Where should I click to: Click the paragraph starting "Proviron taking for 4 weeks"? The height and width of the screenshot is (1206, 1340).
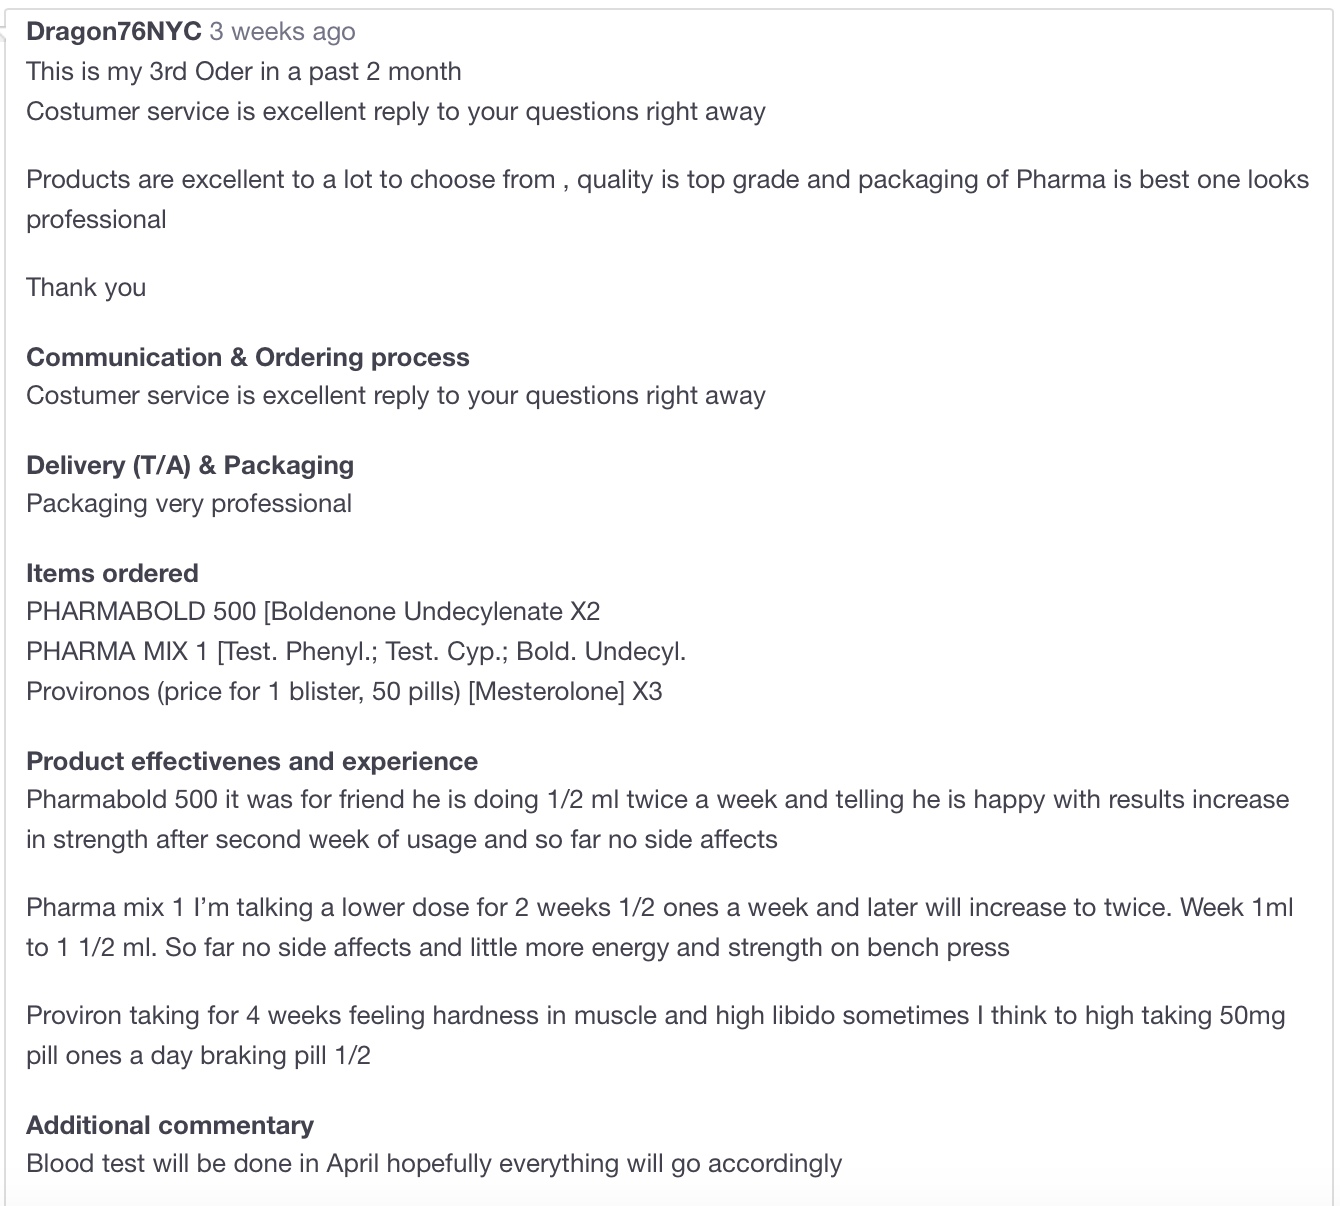coord(655,1035)
